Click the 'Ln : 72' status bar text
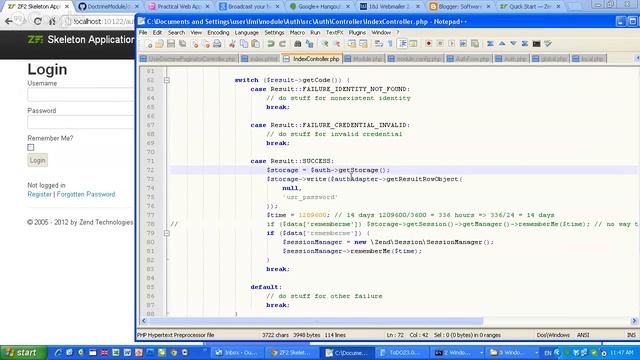640x360 pixels. point(395,335)
